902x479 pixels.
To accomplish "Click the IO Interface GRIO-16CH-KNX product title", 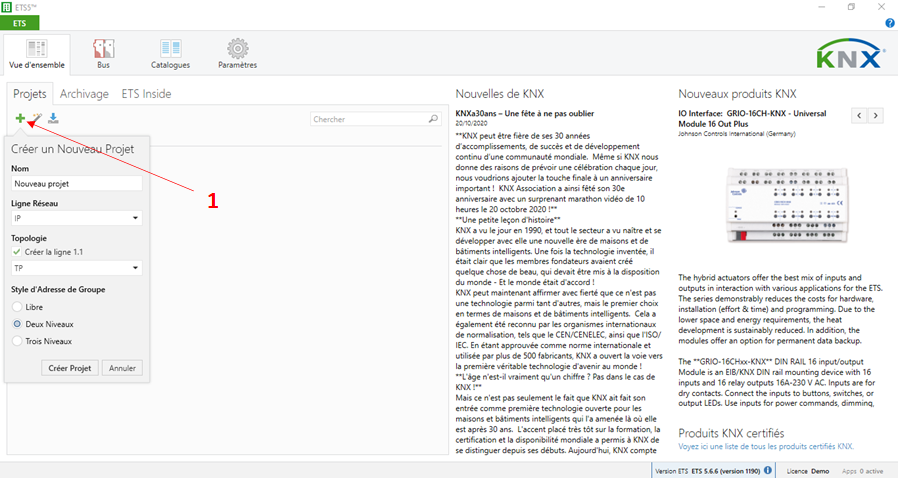I will point(752,118).
